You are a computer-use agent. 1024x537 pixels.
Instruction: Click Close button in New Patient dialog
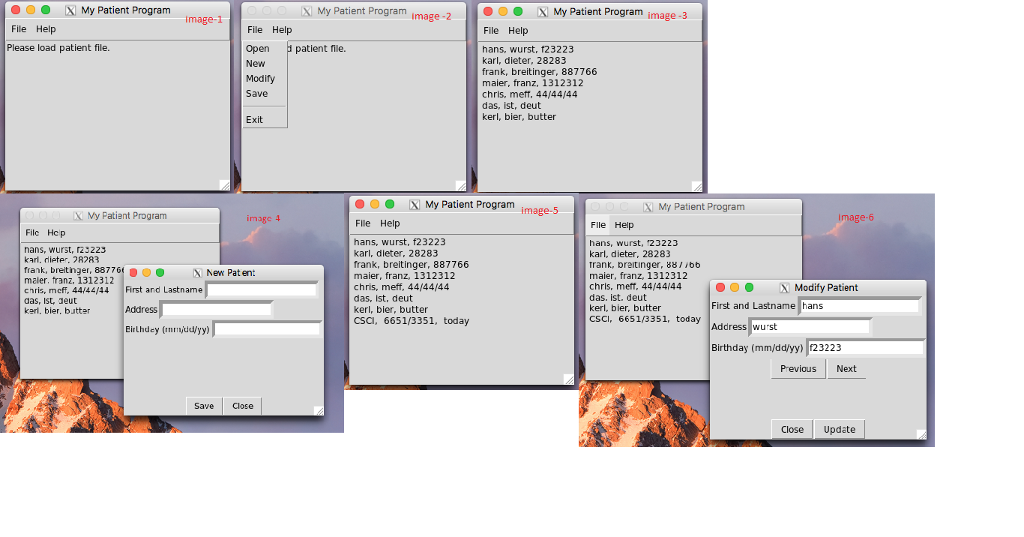pos(242,406)
